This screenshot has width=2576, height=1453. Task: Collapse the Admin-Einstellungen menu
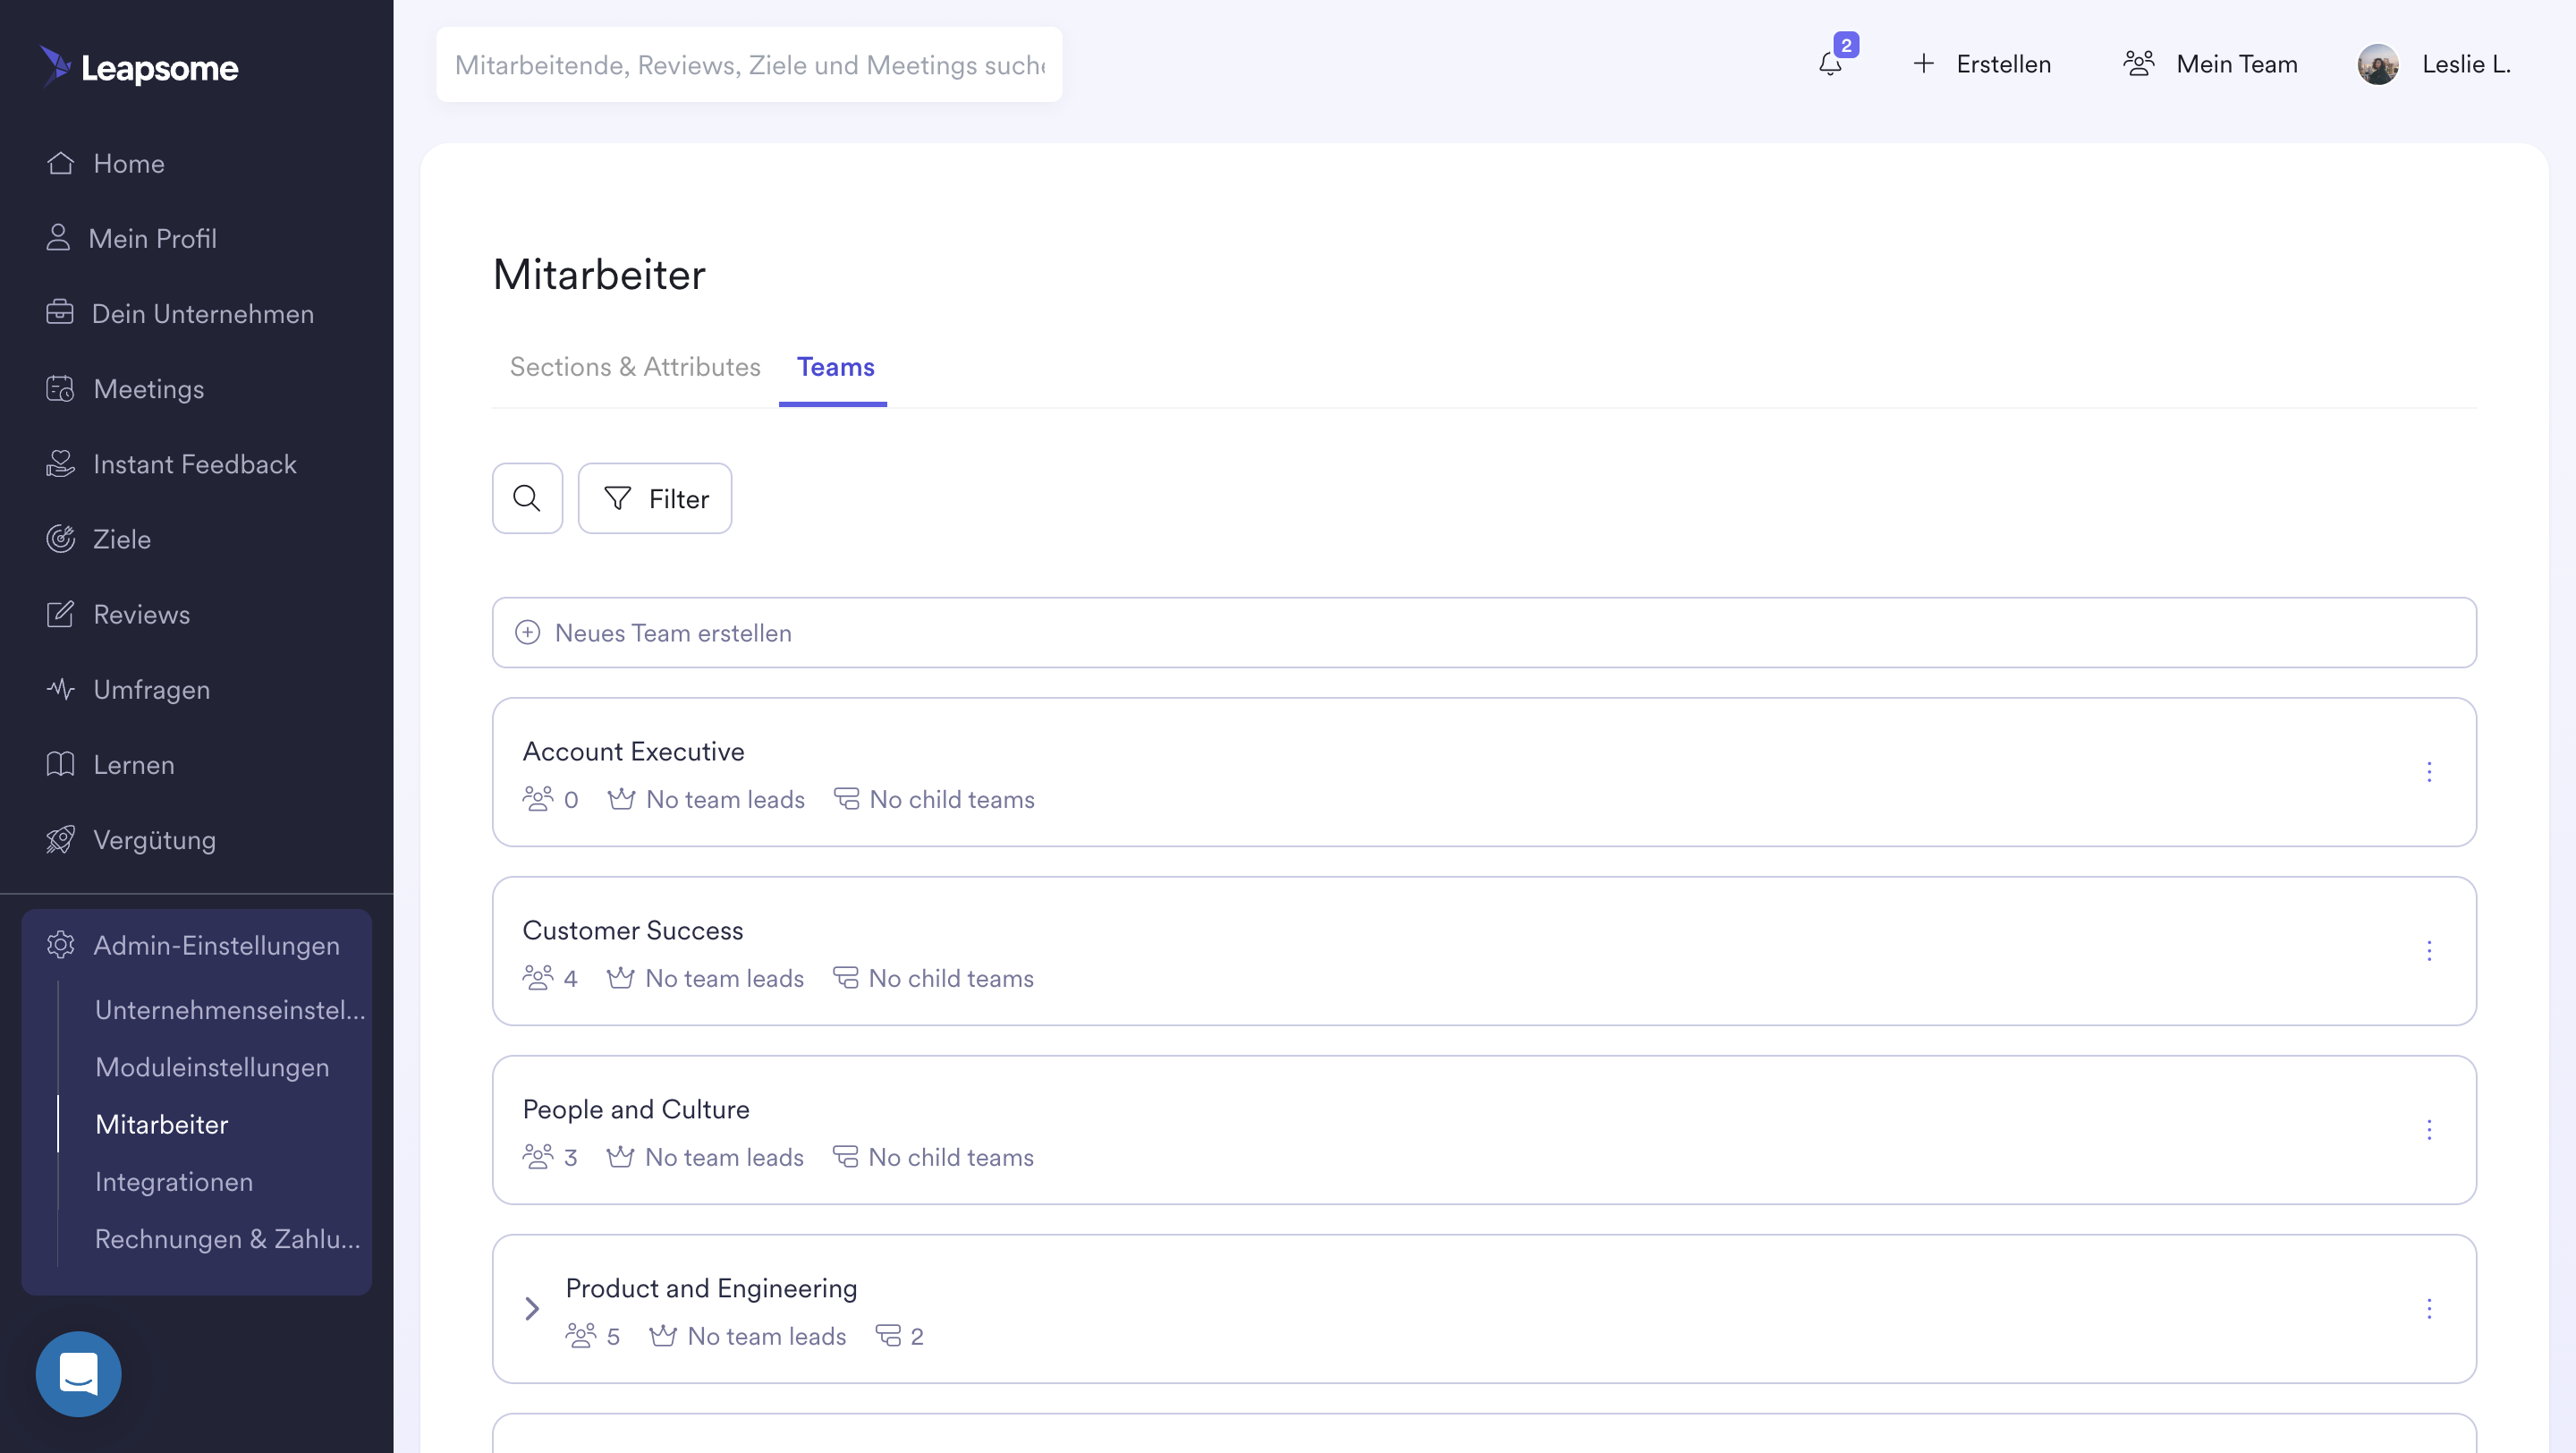point(196,944)
